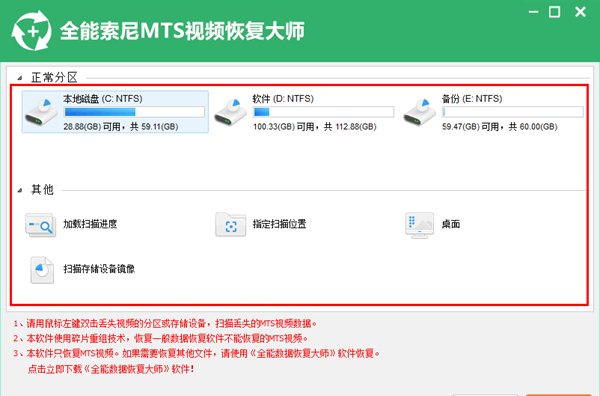
Task: Click the 全能索尼MTS视频恢复大师 title
Action: [x=182, y=31]
